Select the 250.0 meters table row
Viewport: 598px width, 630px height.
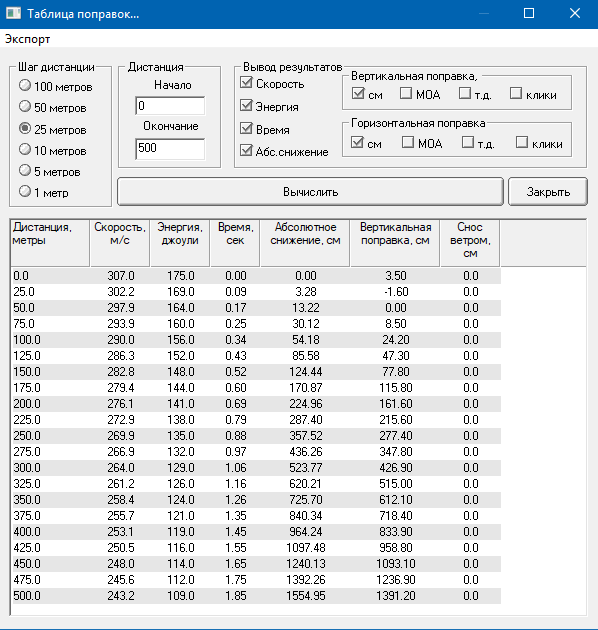coord(256,436)
